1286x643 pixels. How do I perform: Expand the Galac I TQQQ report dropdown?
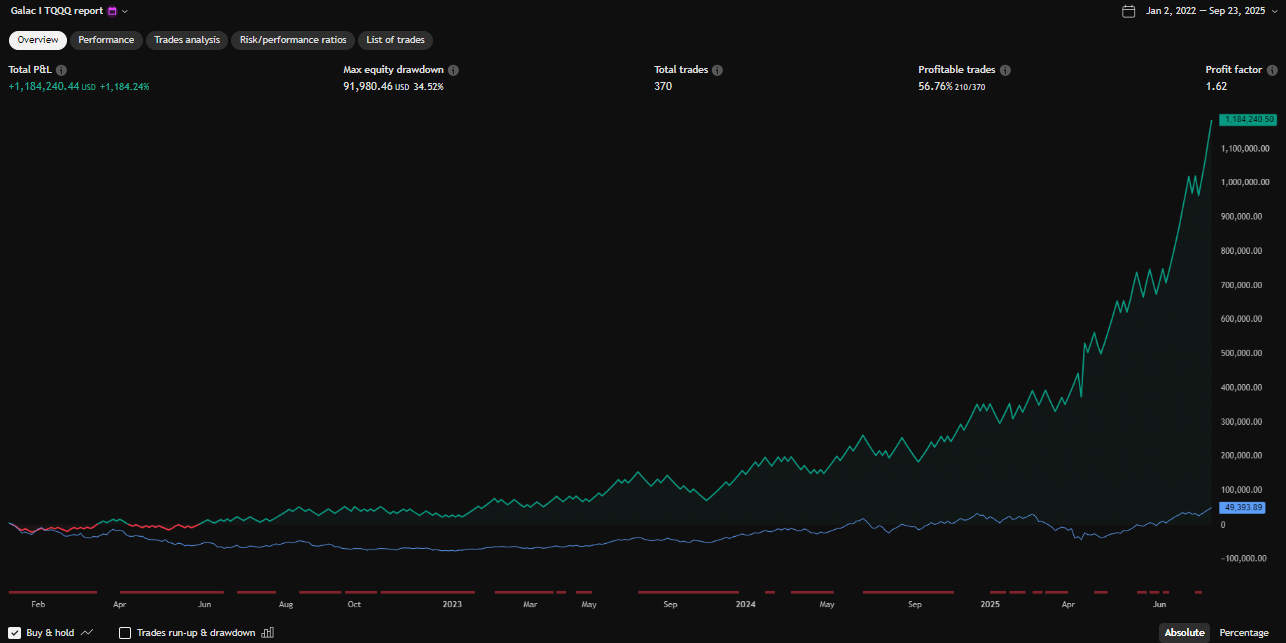click(125, 11)
